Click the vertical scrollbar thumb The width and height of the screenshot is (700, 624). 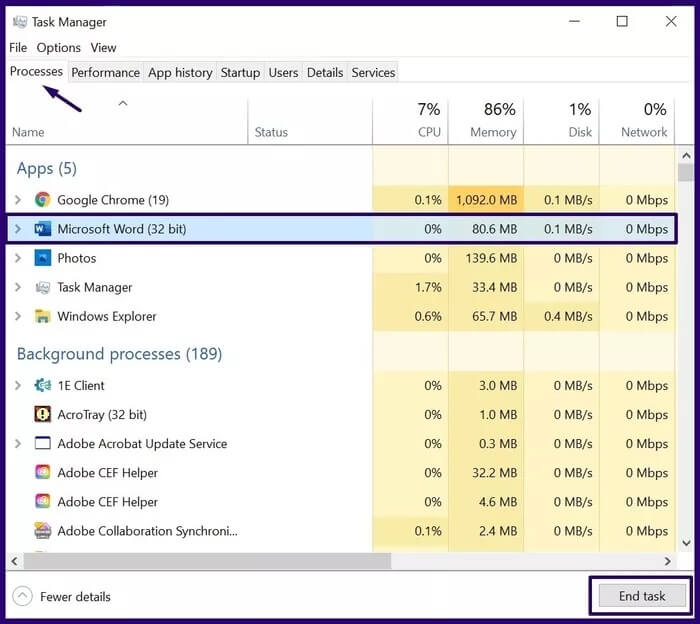[686, 172]
